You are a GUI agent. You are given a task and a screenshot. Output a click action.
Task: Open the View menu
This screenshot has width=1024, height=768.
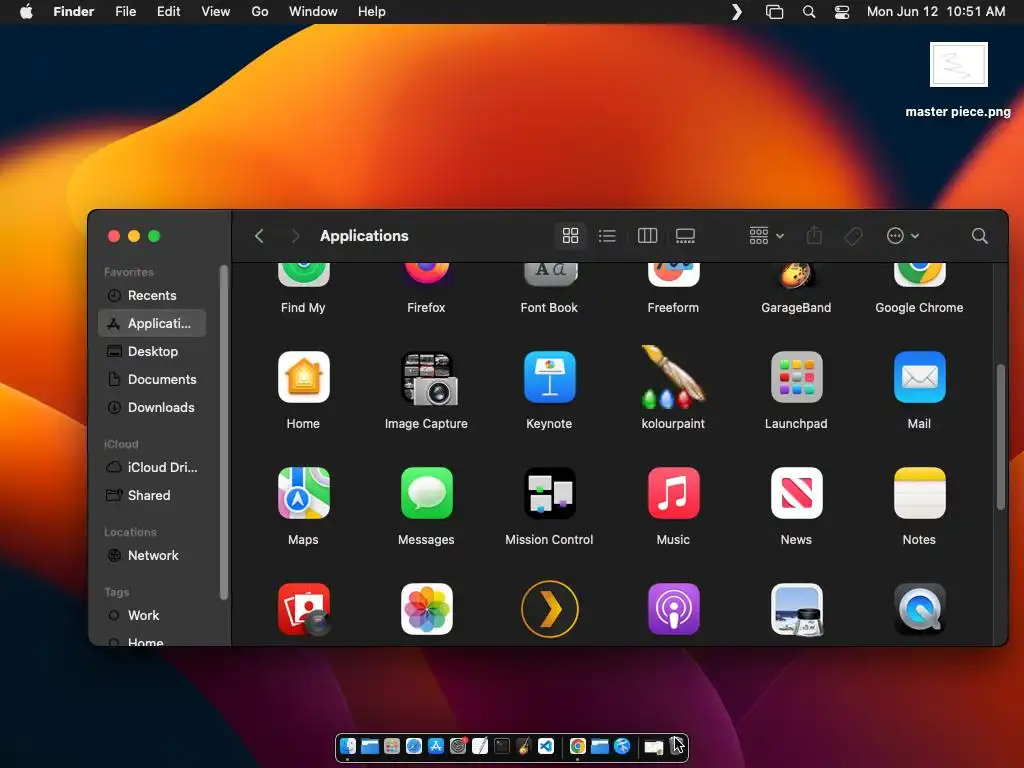pyautogui.click(x=216, y=12)
